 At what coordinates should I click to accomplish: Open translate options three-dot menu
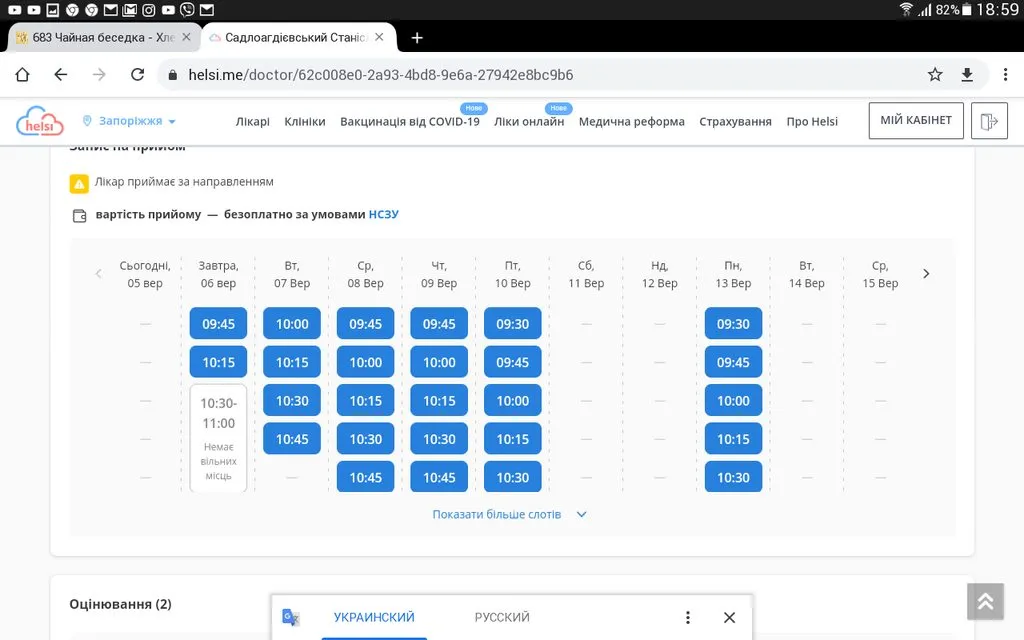pos(687,618)
